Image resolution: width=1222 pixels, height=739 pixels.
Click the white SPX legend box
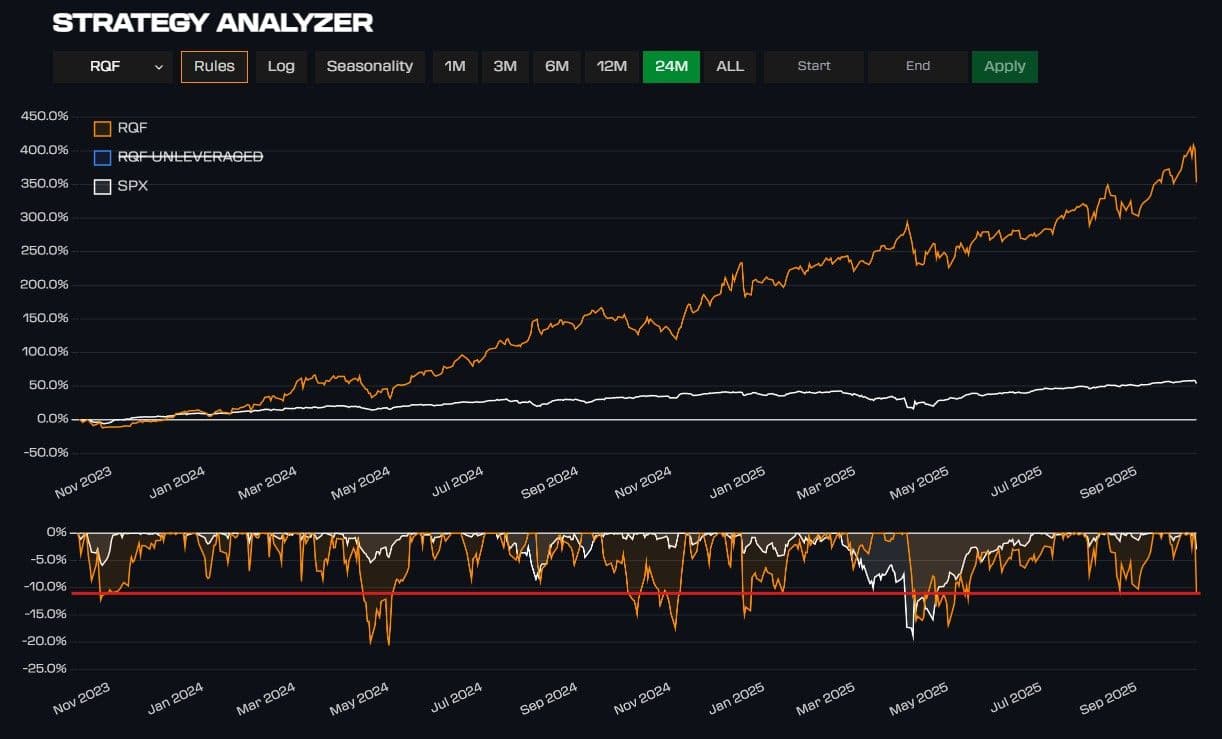click(102, 186)
